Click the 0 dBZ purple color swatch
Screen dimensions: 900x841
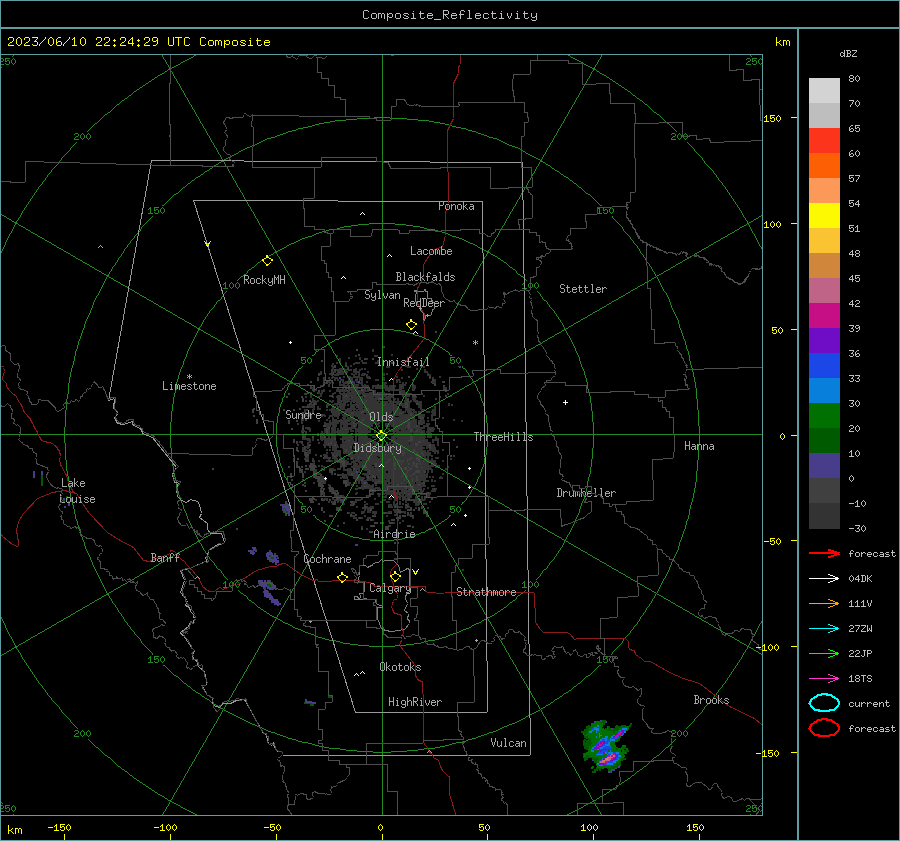(824, 465)
